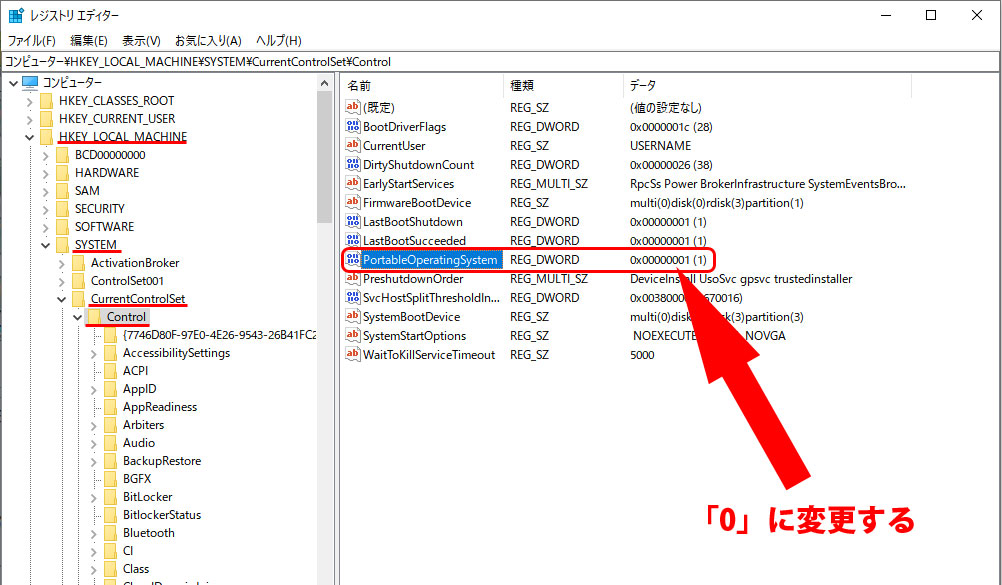1002x585 pixels.
Task: Click the HARDWARE folder icon
Action: pyautogui.click(x=63, y=173)
